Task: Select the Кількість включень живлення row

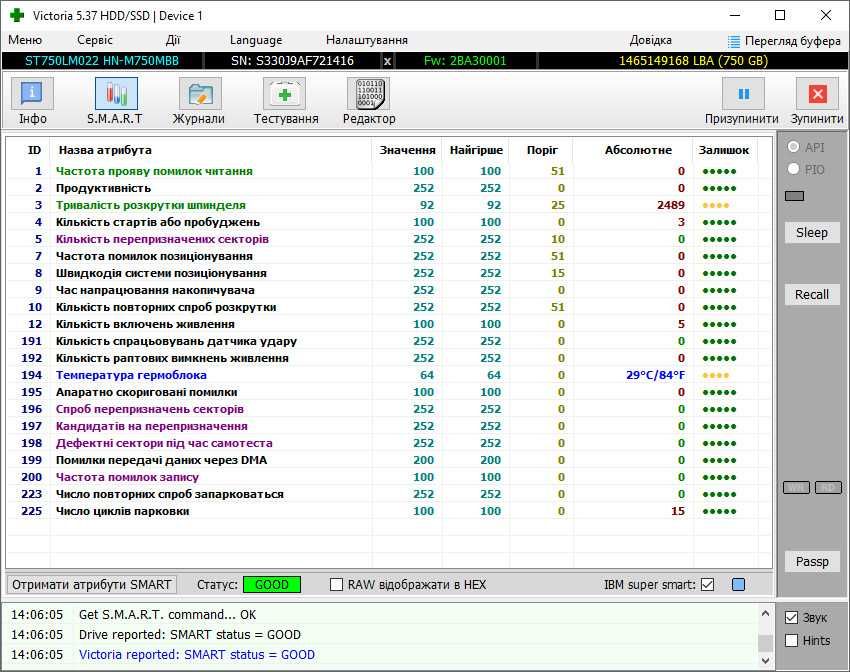Action: 389,324
